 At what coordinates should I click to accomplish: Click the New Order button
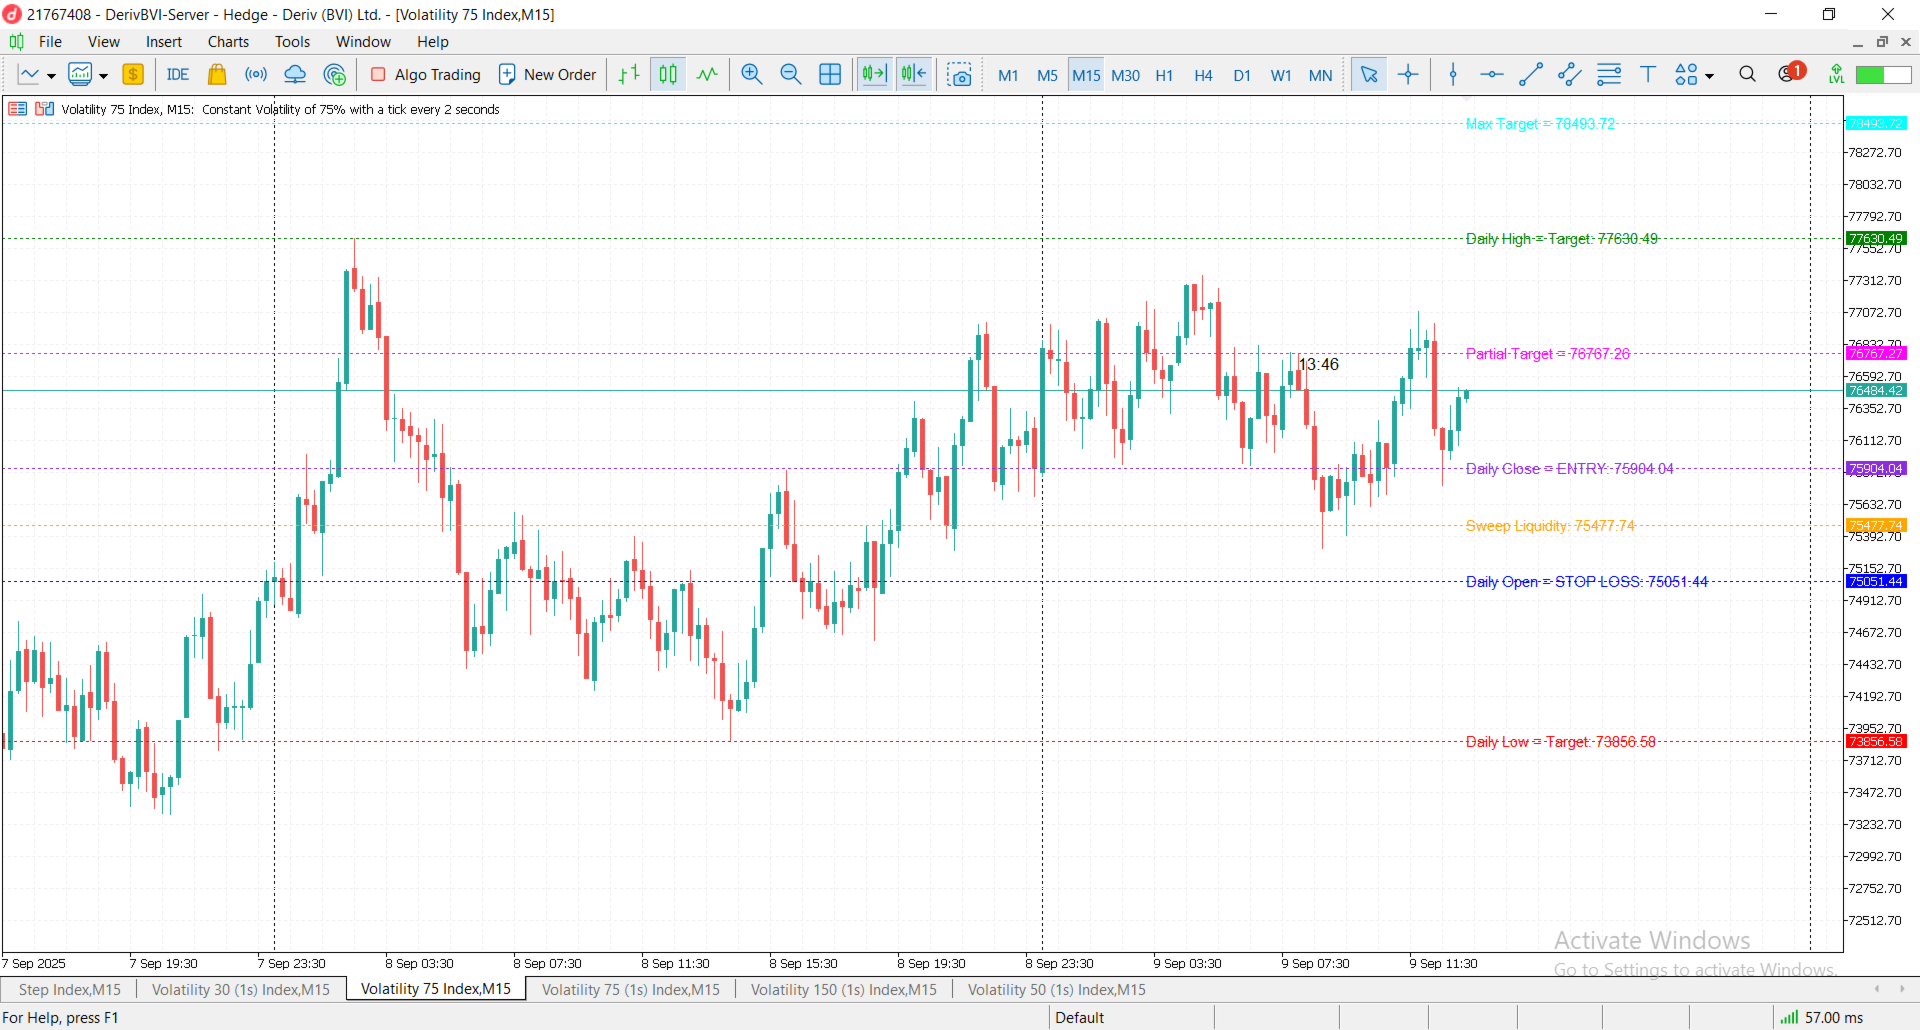coord(547,75)
